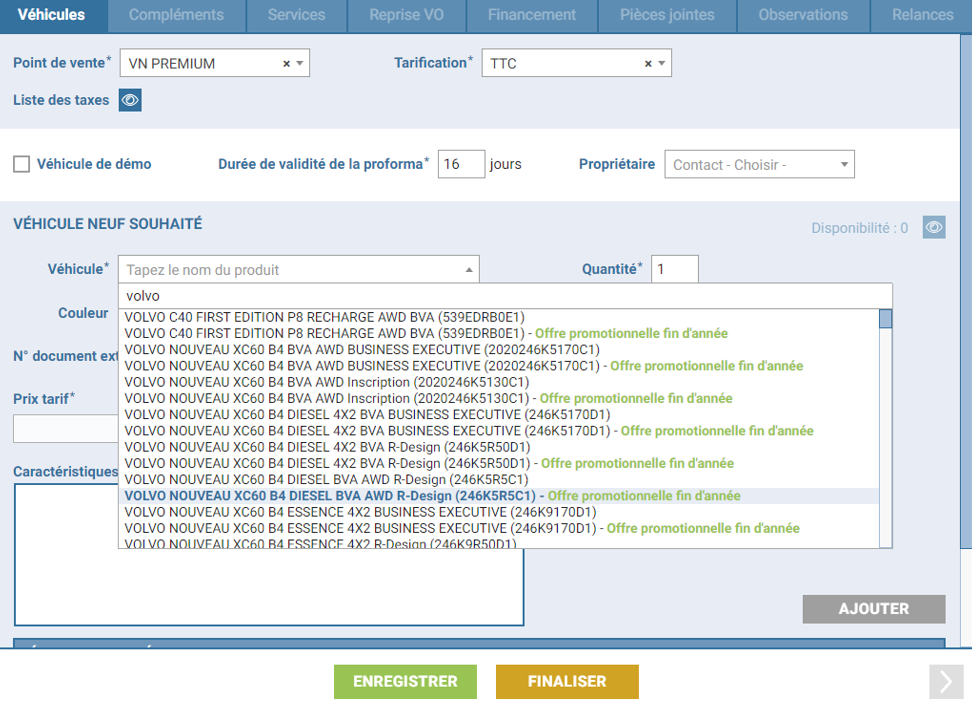Click the AJOUTER button
The height and width of the screenshot is (708, 972).
874,609
